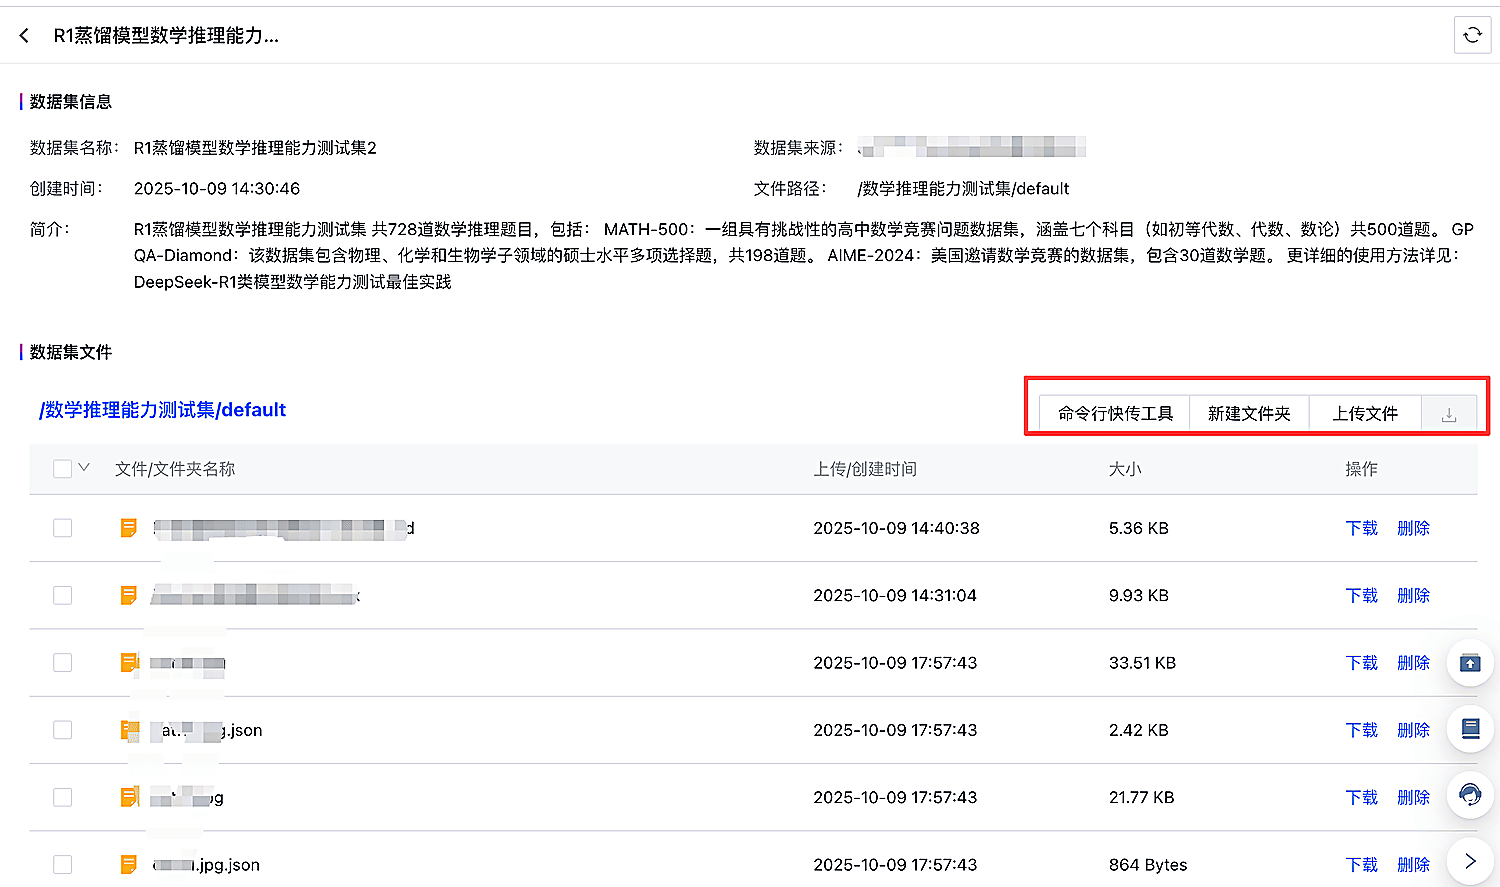
Task: Click file icon of the 5.36 KB row
Action: 128,528
